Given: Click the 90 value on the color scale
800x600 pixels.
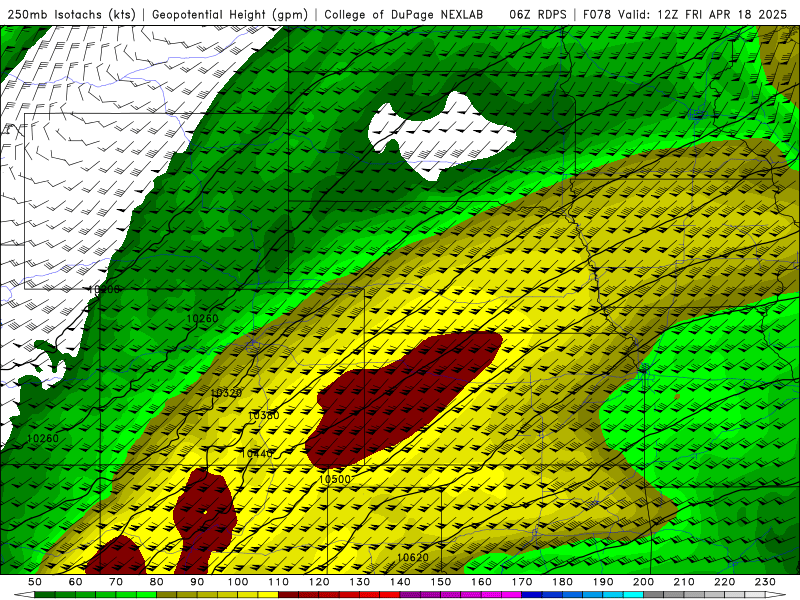Looking at the screenshot, I should [x=197, y=582].
